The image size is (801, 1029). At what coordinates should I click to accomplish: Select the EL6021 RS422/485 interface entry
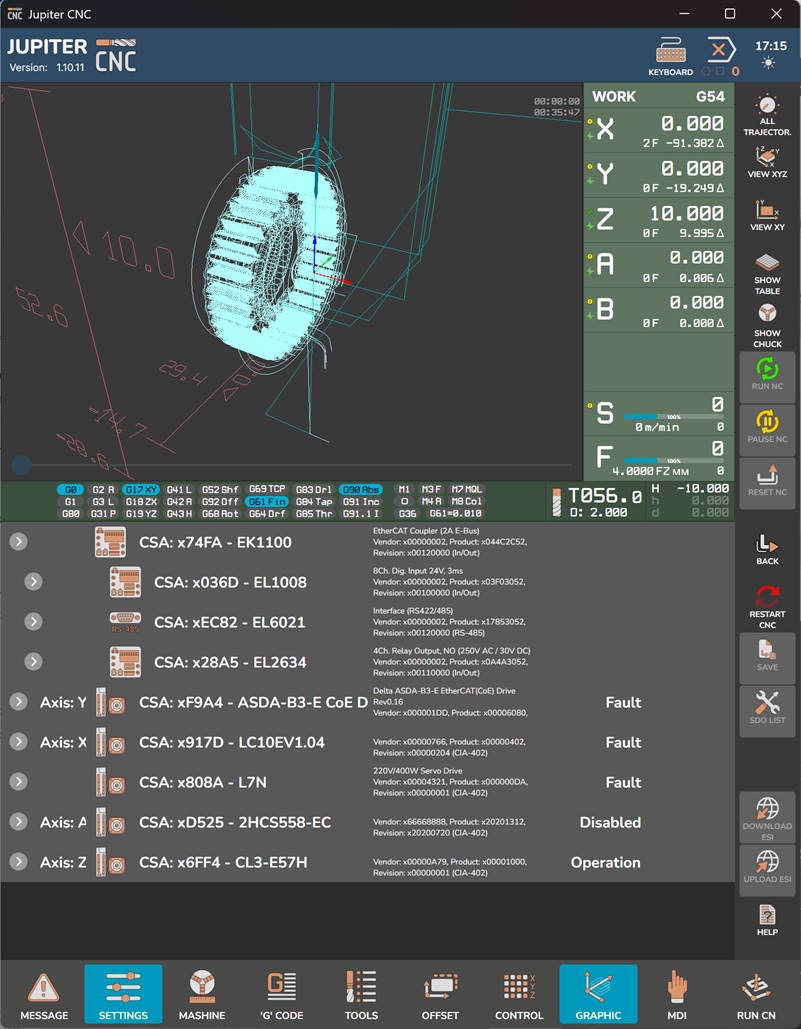(x=230, y=622)
